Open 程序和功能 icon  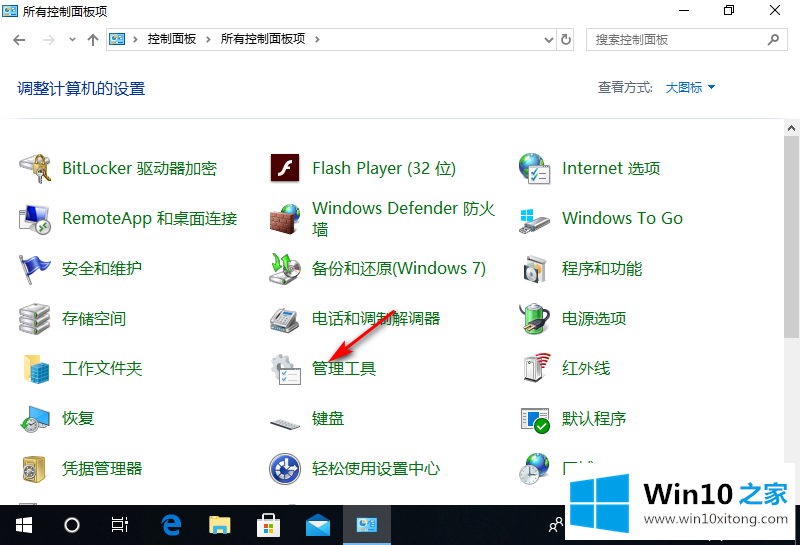pos(534,268)
